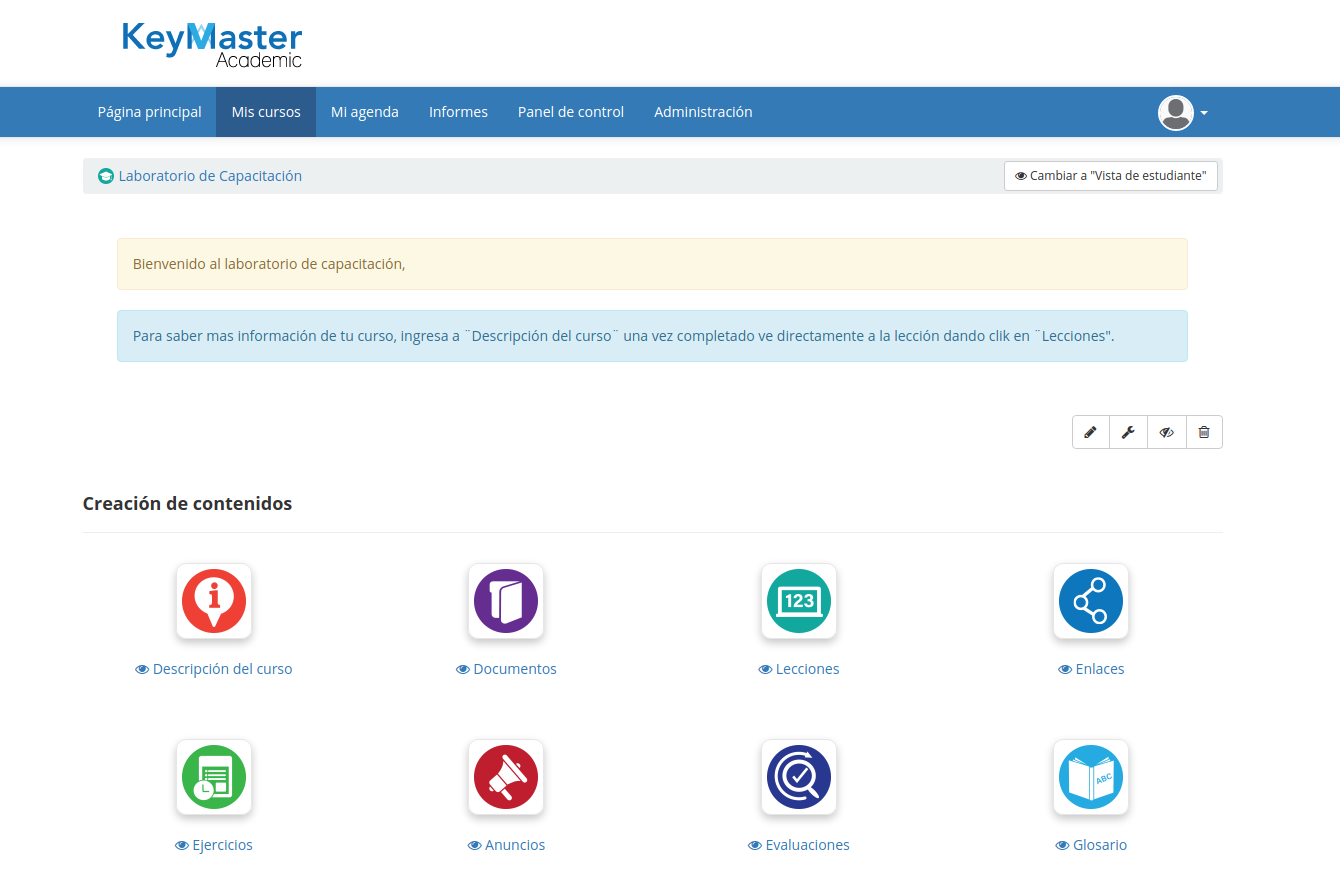
Task: Toggle visibility eye beside Documentos
Action: (x=463, y=670)
